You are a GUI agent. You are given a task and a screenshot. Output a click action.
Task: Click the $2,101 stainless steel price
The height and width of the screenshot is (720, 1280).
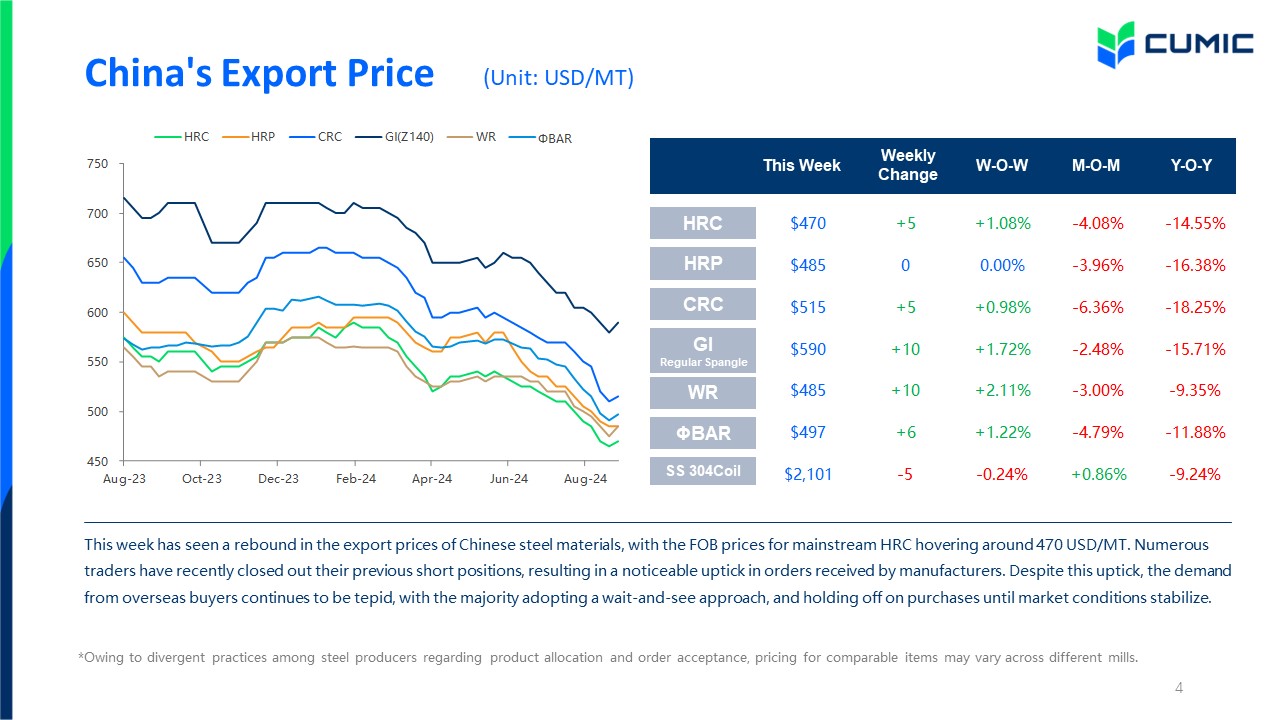click(808, 474)
